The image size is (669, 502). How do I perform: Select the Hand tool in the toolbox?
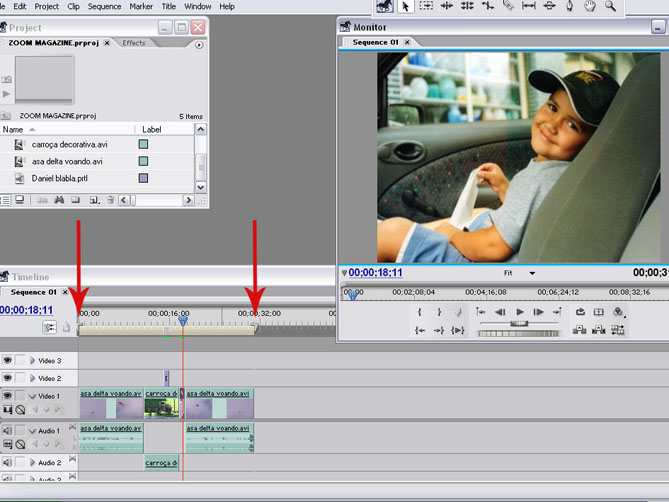[592, 6]
